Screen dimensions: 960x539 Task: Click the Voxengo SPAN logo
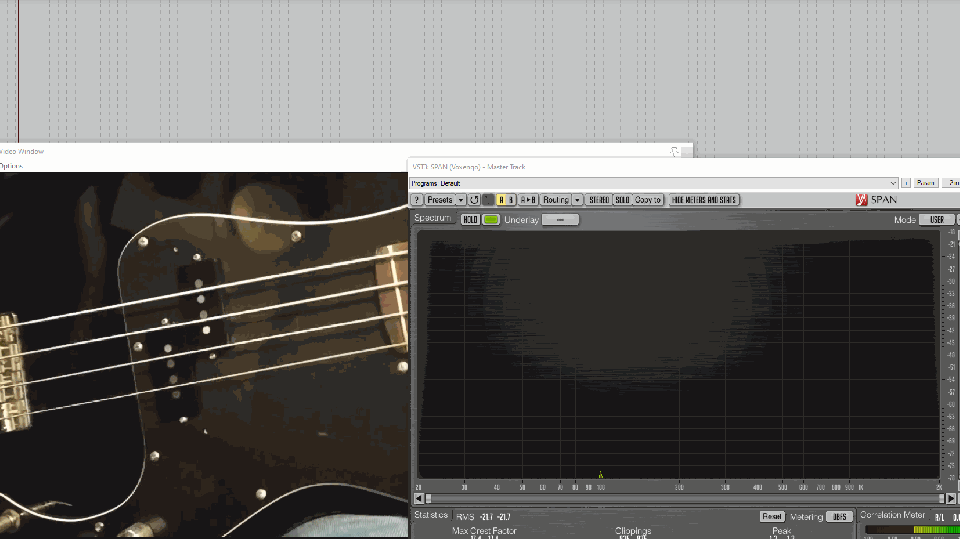(x=876, y=200)
